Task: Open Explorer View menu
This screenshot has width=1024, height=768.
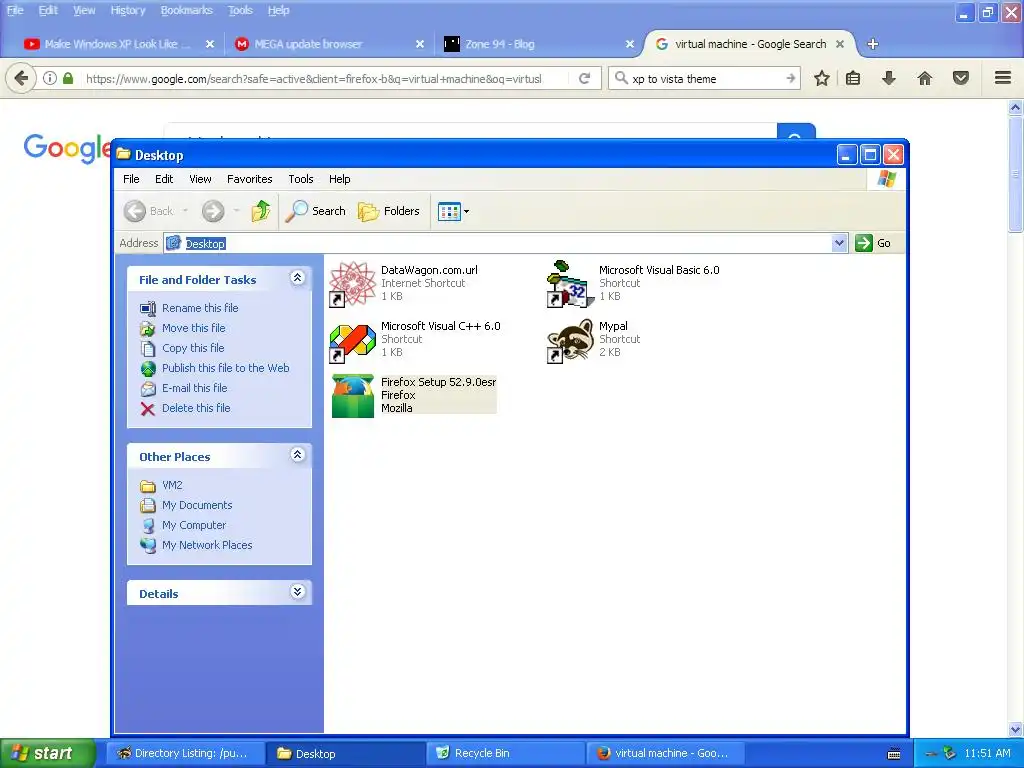Action: coord(200,179)
